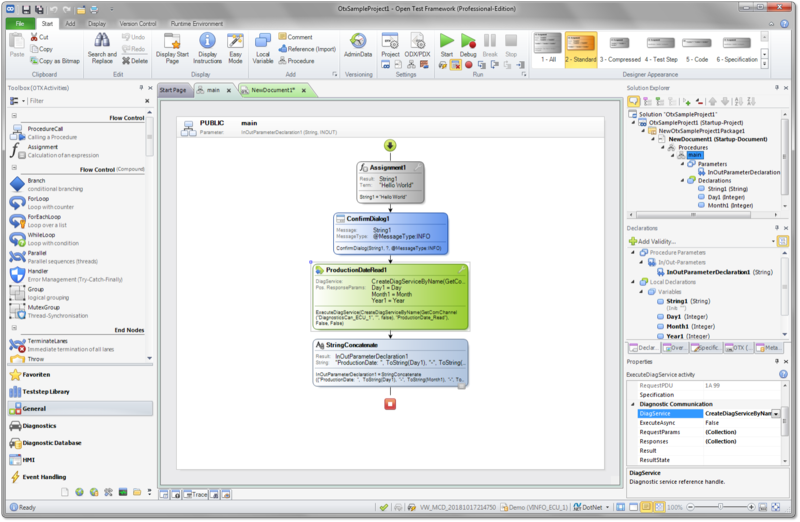Open the DiagService property dropdown
Screen dimensions: 800x522
[776, 414]
